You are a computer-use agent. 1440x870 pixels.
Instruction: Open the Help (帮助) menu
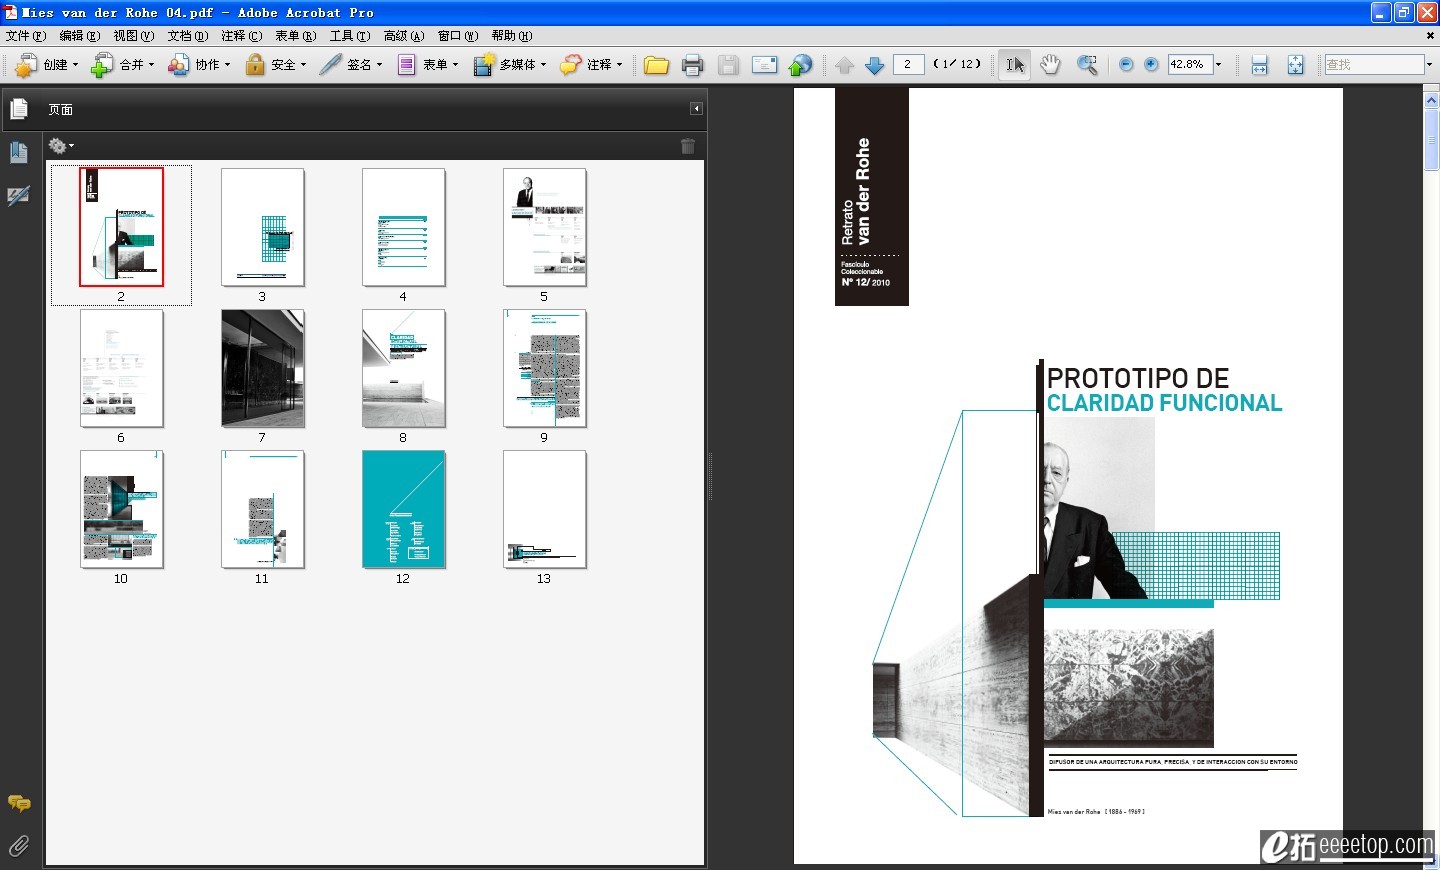(x=512, y=36)
